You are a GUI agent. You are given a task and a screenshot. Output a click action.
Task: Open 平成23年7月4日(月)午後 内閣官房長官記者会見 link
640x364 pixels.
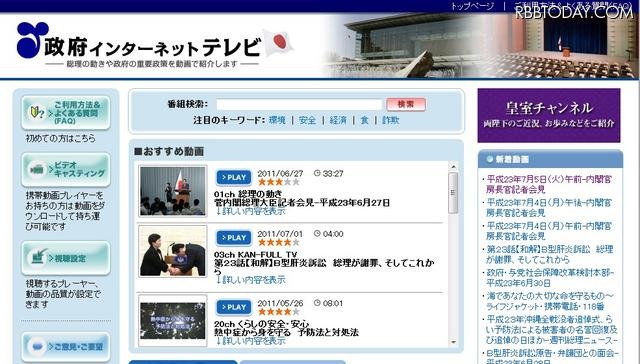click(549, 208)
